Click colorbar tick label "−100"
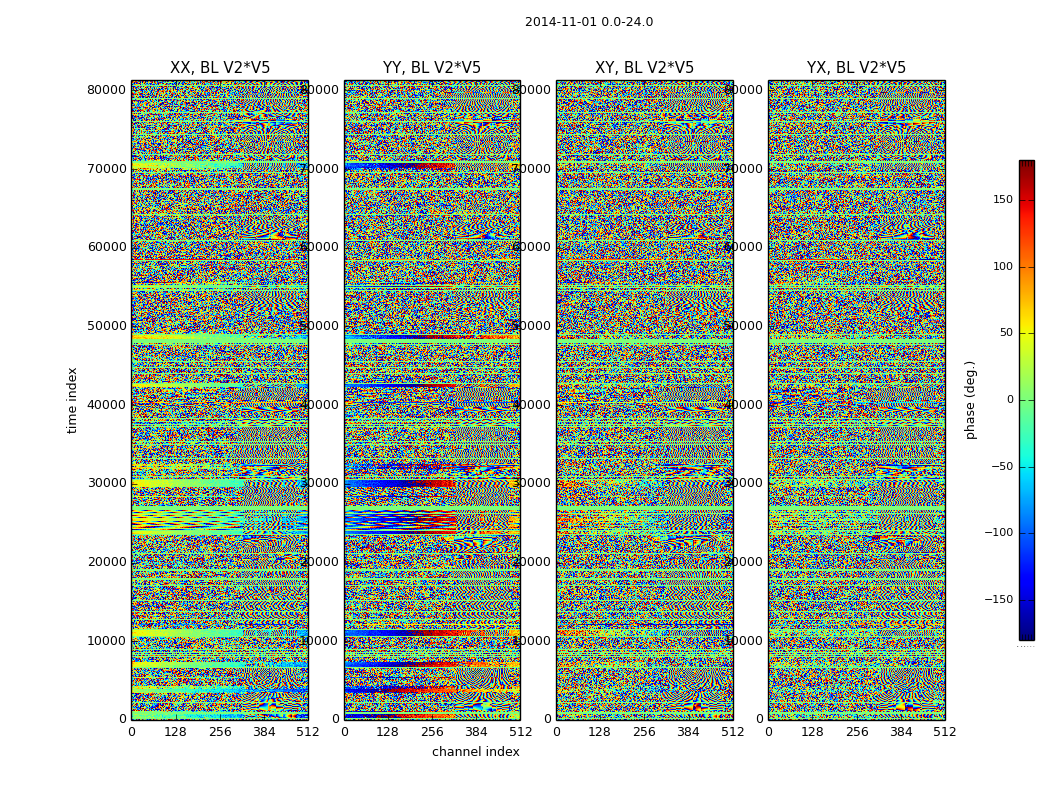This screenshot has height=800, width=1050. [x=998, y=532]
